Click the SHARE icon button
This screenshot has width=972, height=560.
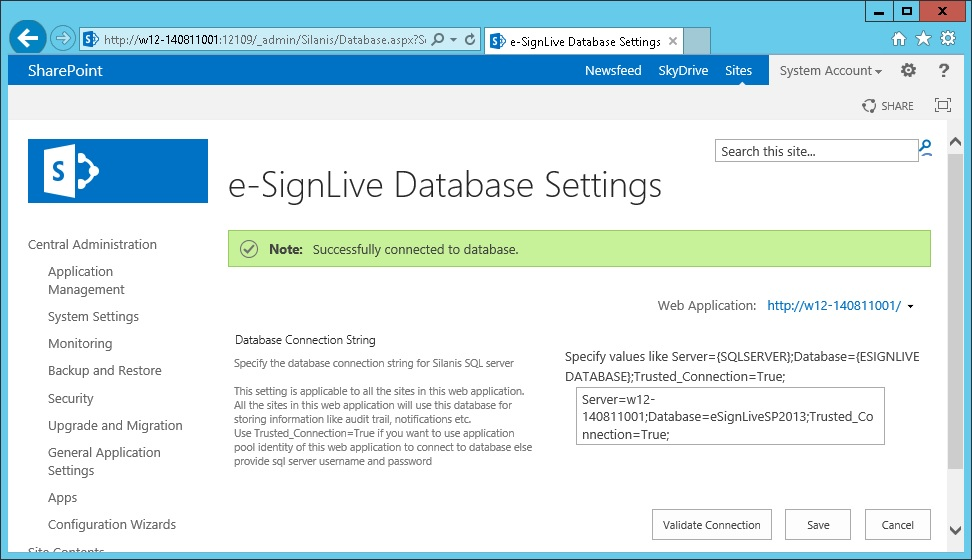[888, 105]
